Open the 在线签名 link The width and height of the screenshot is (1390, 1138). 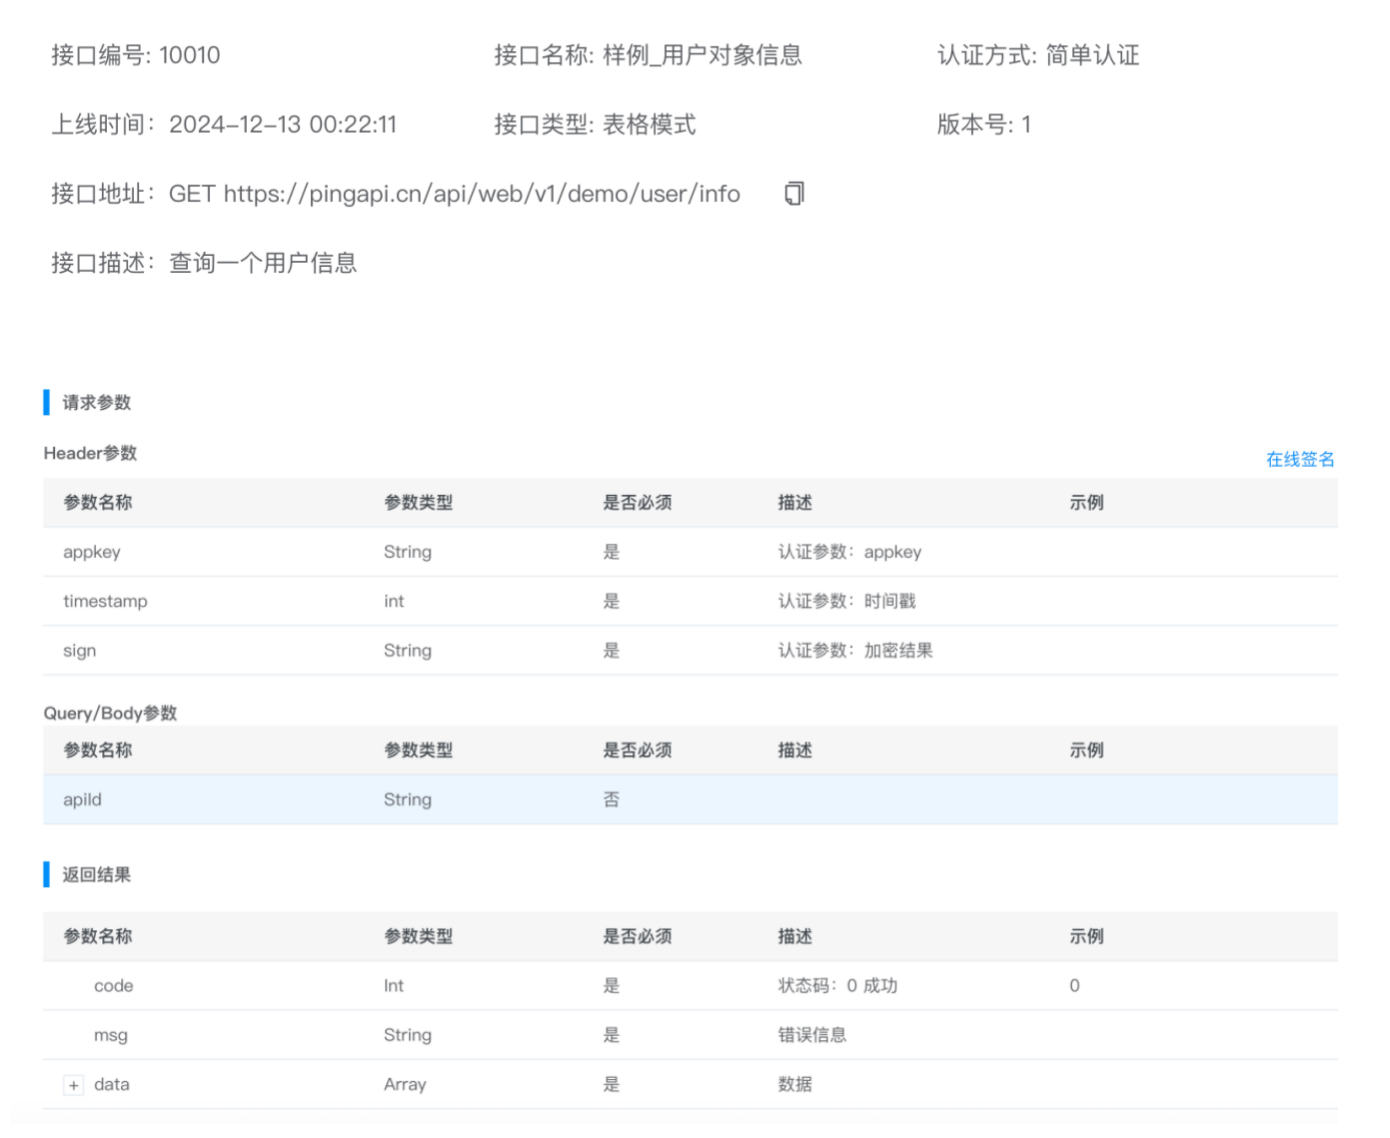coord(1299,459)
